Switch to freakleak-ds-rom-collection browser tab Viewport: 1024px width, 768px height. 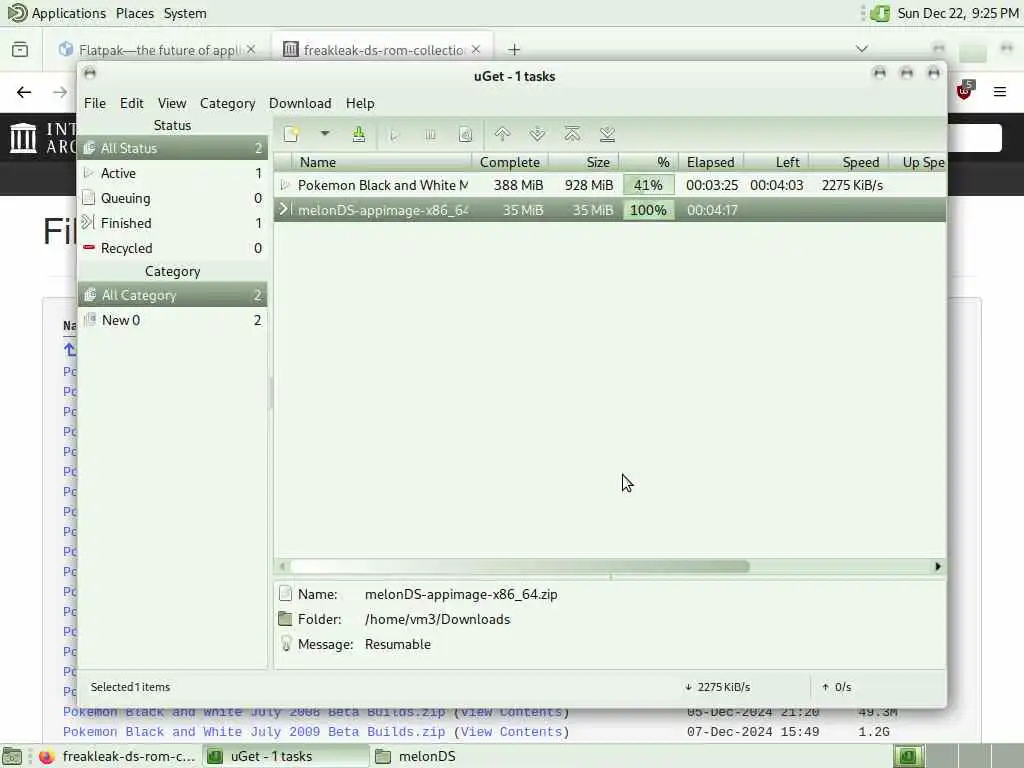coord(383,50)
